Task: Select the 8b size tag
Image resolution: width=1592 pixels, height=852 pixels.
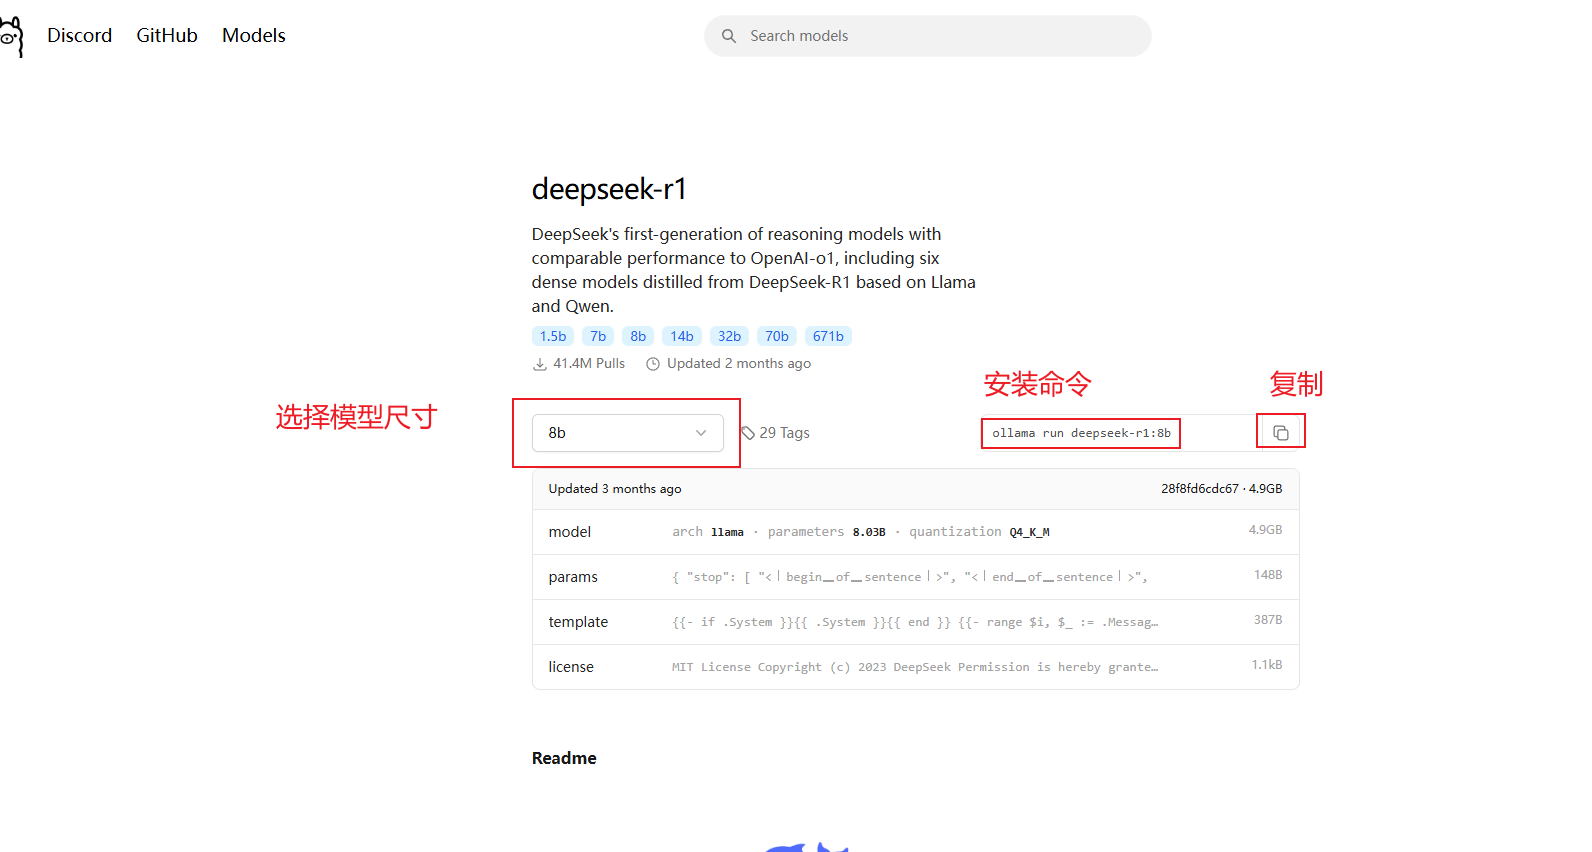Action: (638, 336)
